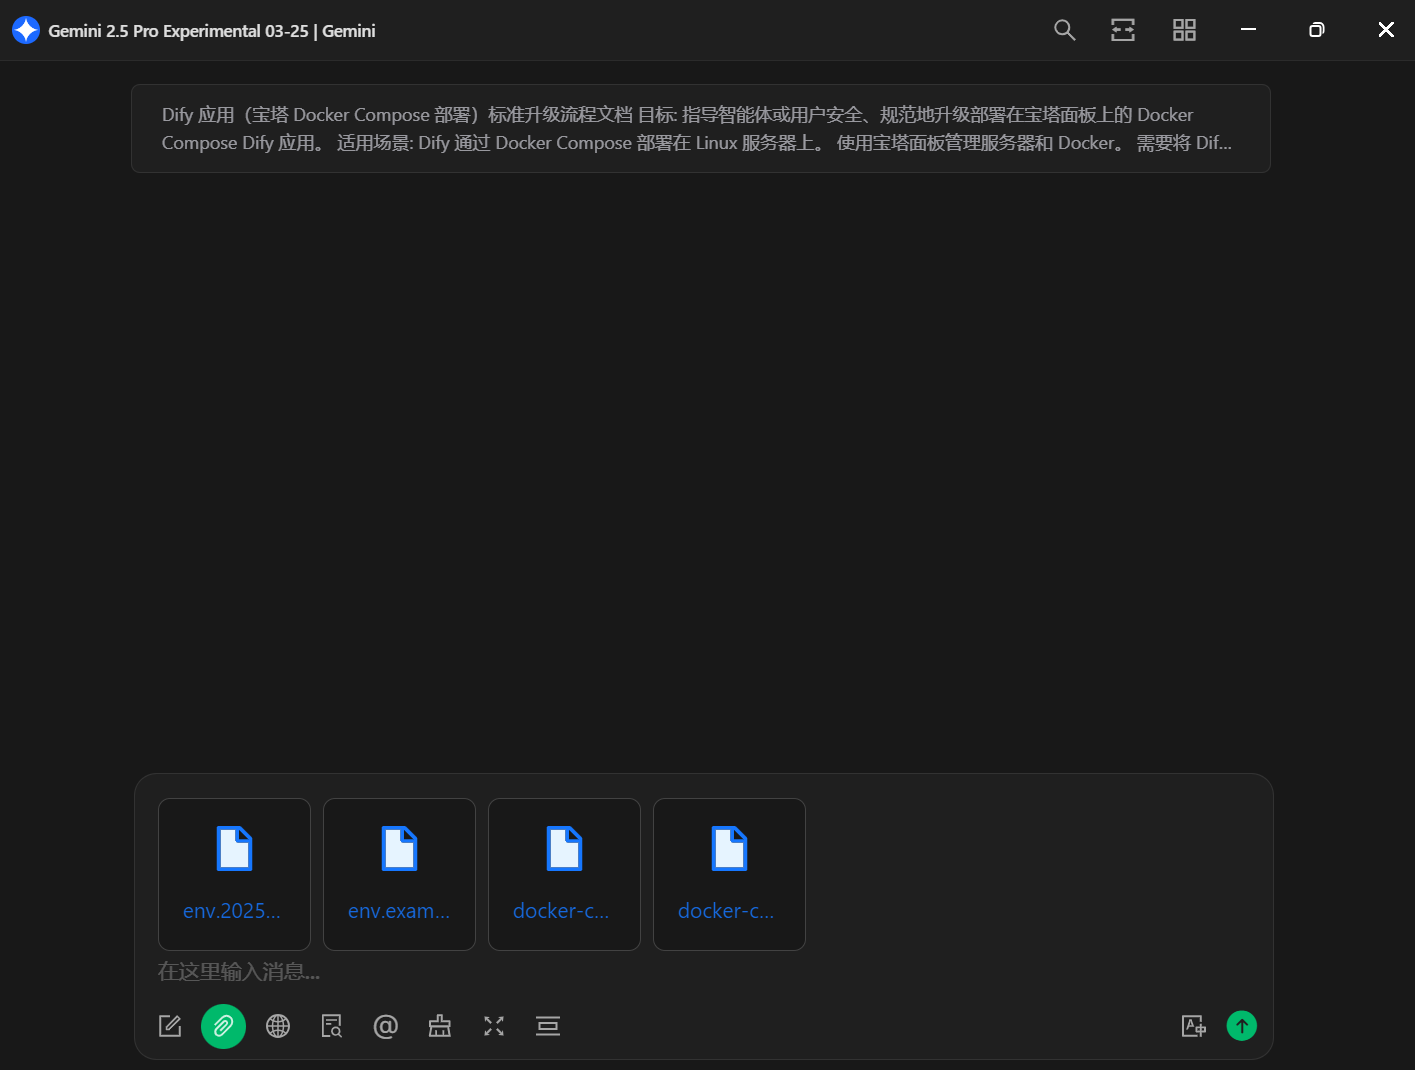
Task: Toggle the green paperclip attachment button
Action: point(223,1026)
